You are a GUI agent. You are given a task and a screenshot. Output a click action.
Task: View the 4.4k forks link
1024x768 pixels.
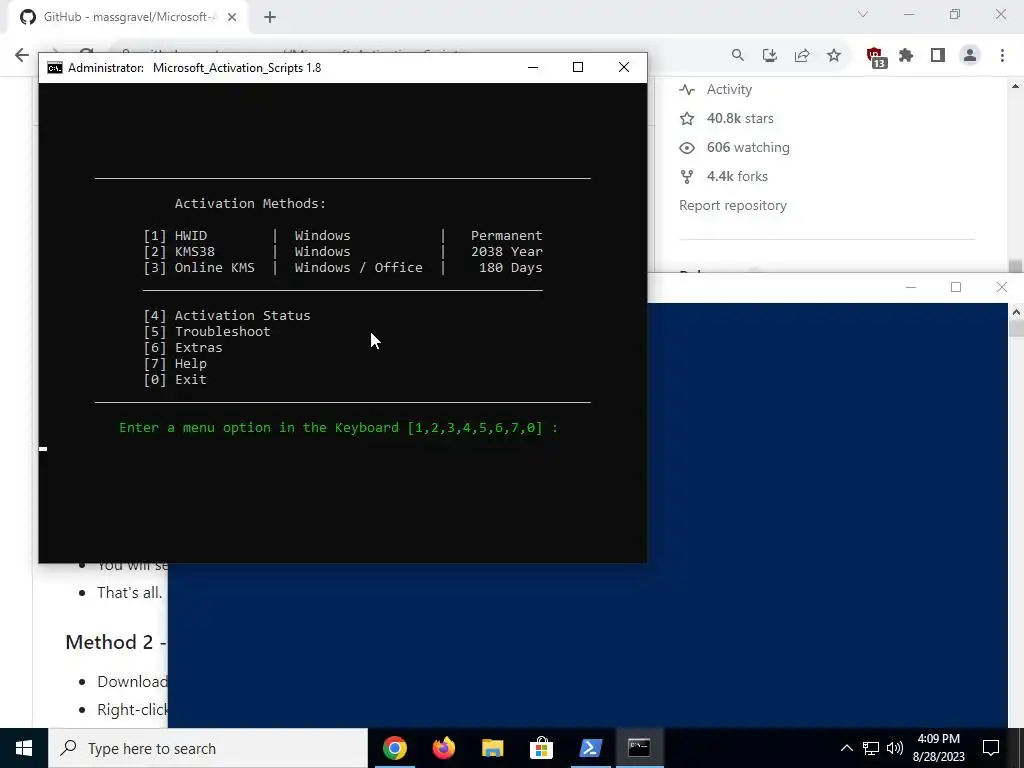point(737,176)
